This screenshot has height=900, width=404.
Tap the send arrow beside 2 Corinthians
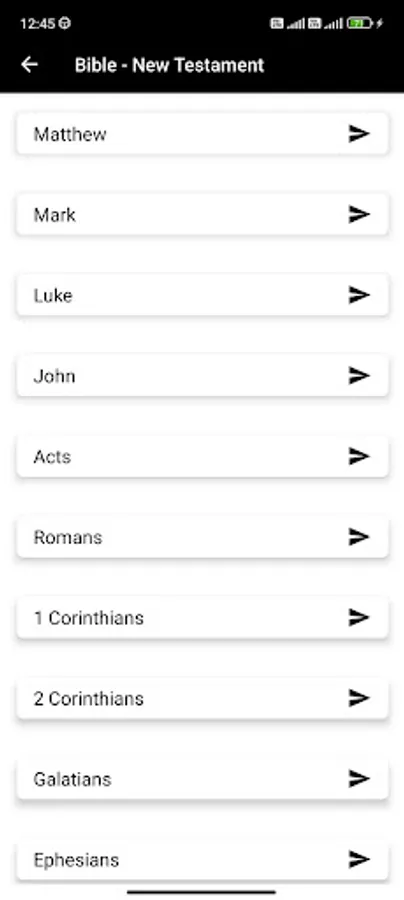(x=359, y=699)
